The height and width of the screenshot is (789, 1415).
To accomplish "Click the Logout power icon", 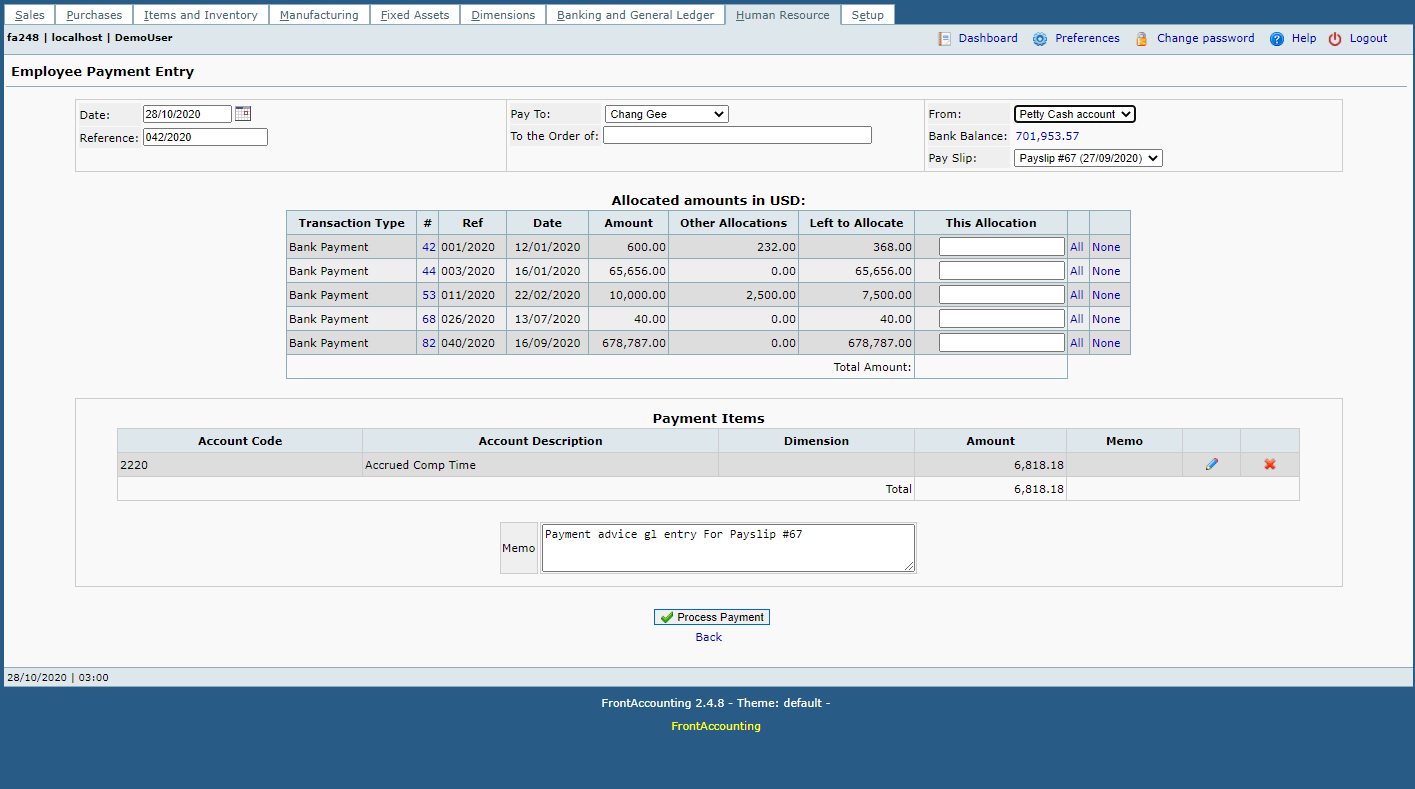I will coord(1335,39).
